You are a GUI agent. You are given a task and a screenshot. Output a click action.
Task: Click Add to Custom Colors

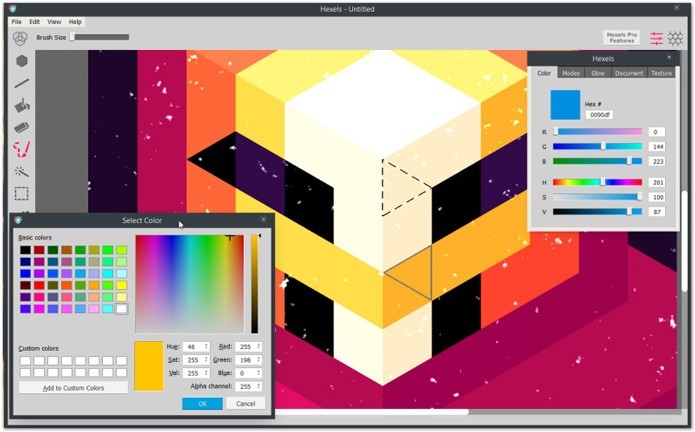coord(74,388)
